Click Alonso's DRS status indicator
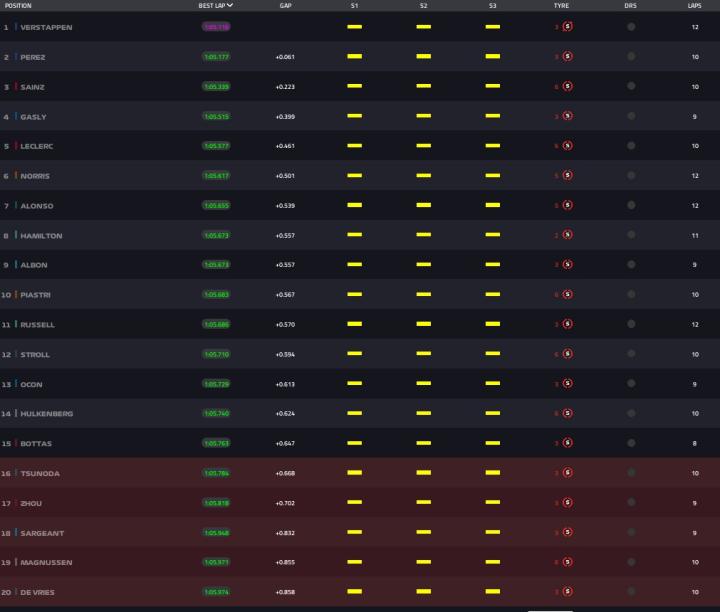 [631, 206]
